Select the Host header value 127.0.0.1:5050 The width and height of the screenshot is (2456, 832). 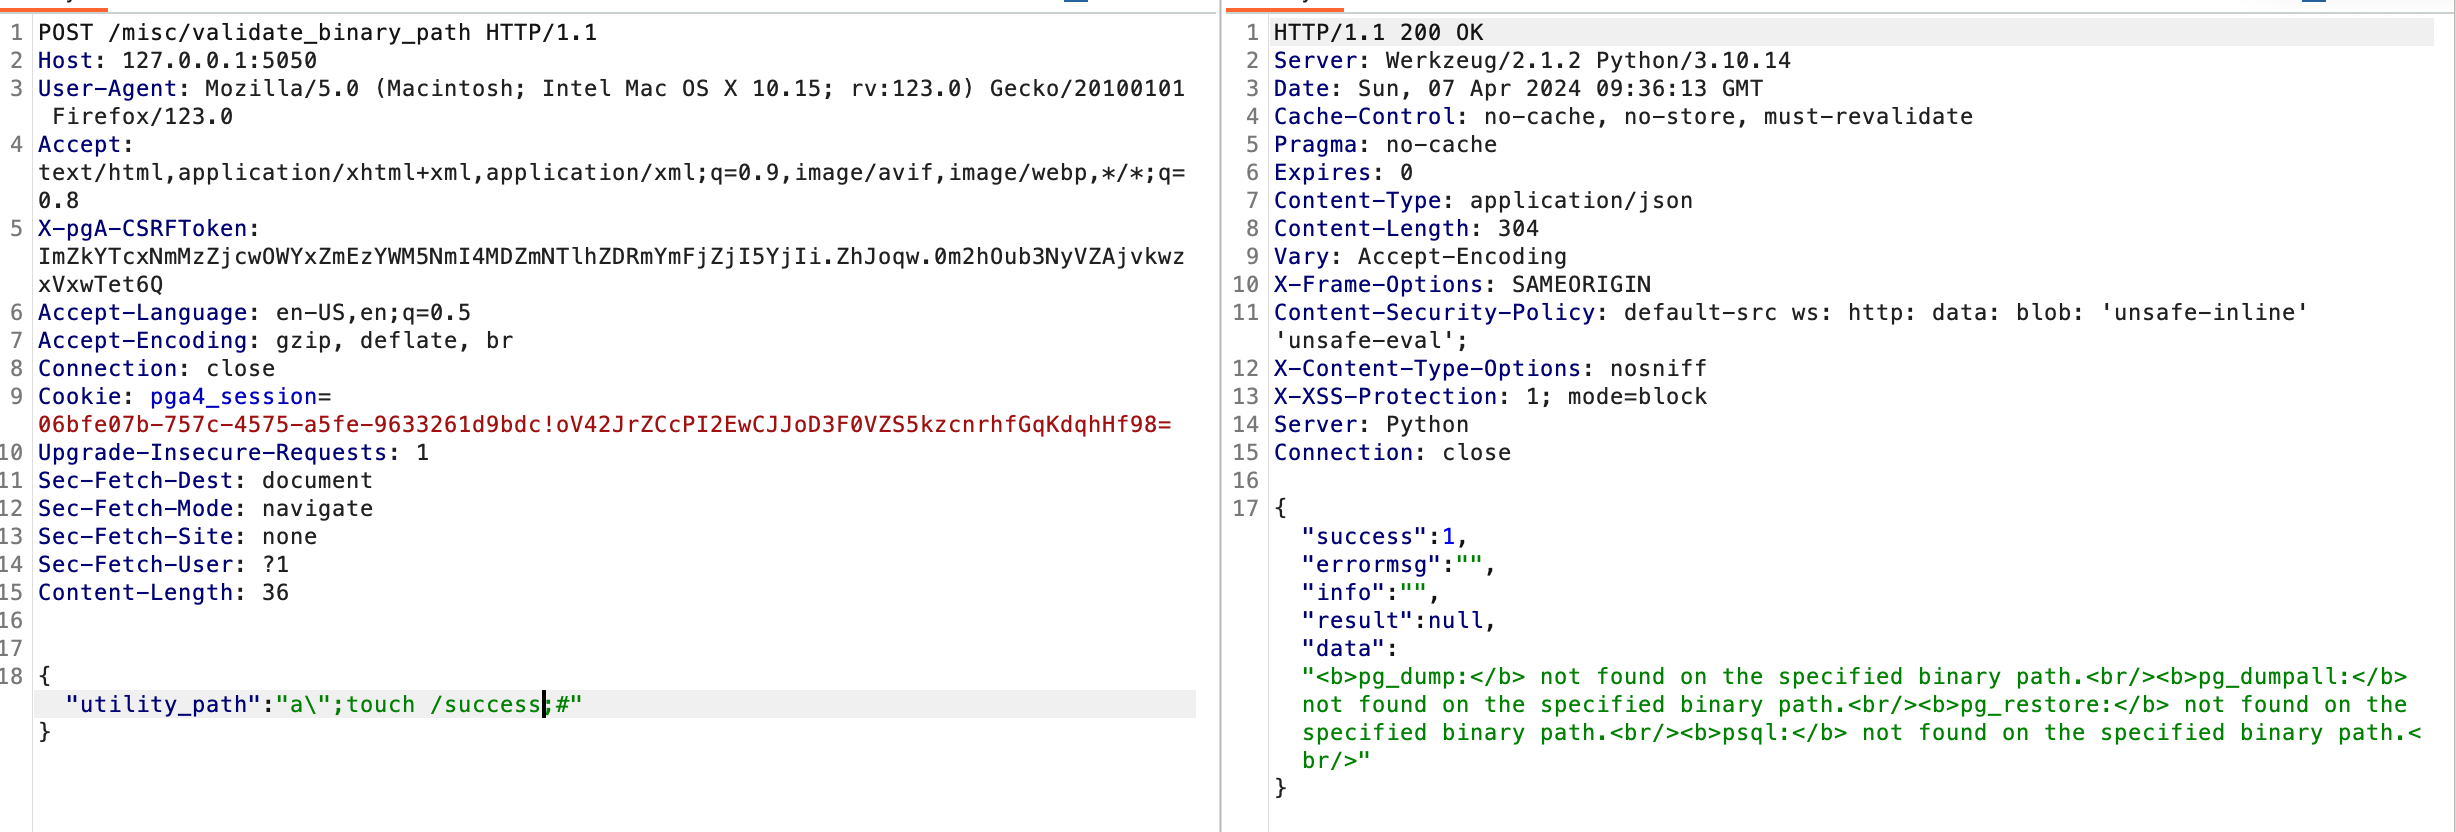[219, 61]
